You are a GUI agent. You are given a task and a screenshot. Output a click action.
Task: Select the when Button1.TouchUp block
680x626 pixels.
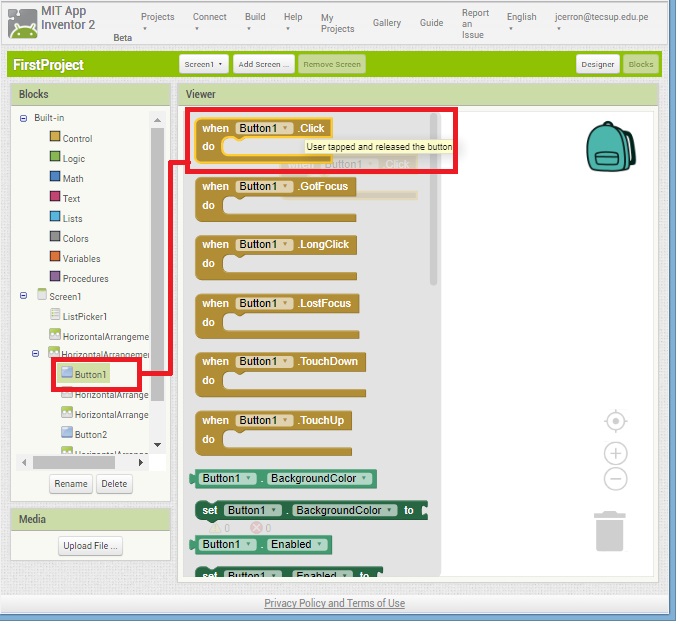273,433
